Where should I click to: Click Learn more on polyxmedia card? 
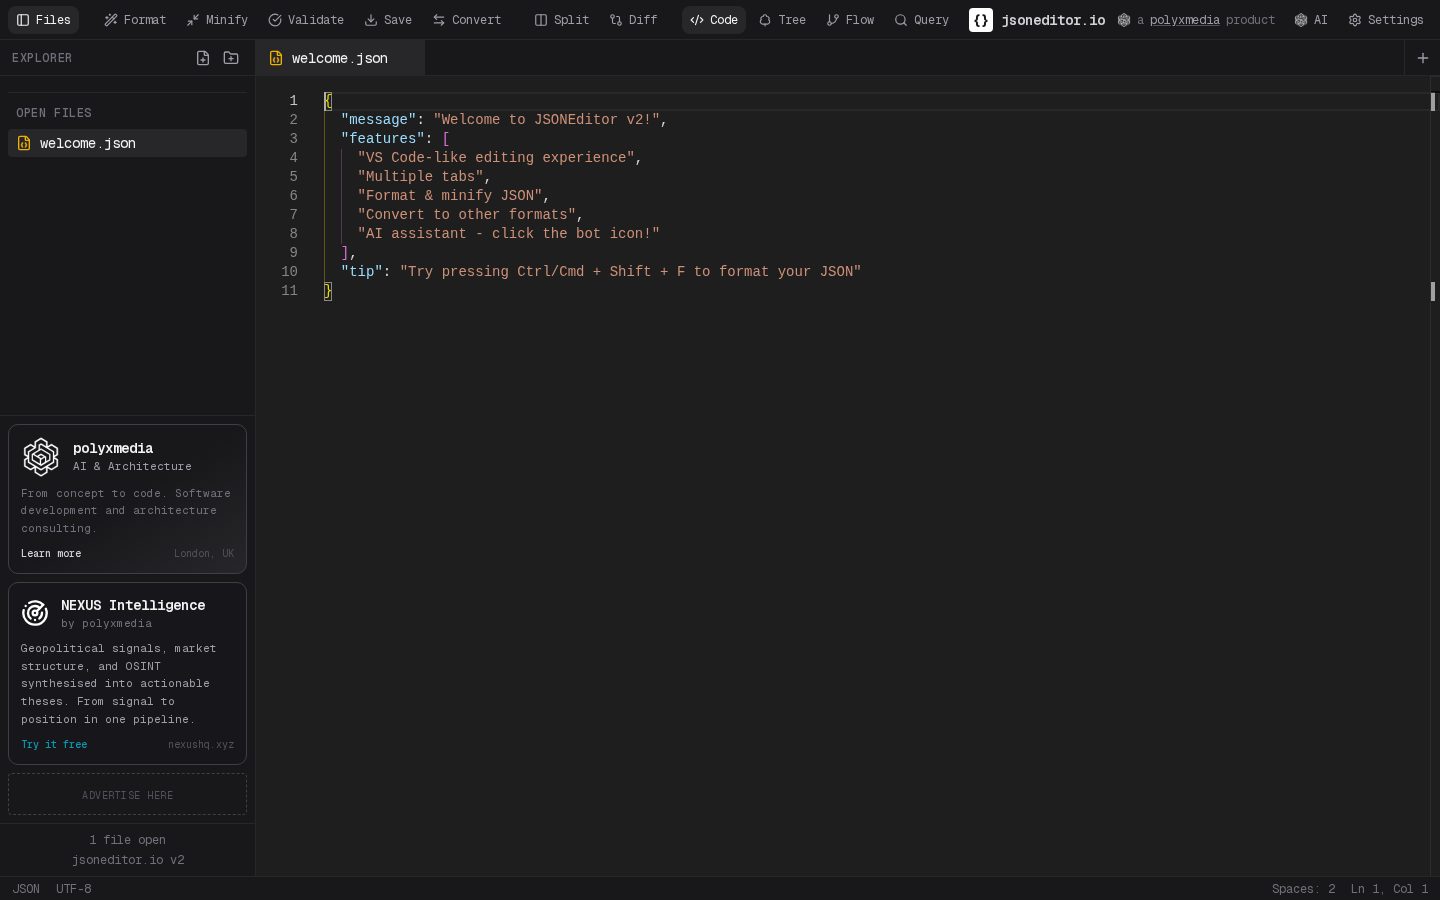point(51,553)
